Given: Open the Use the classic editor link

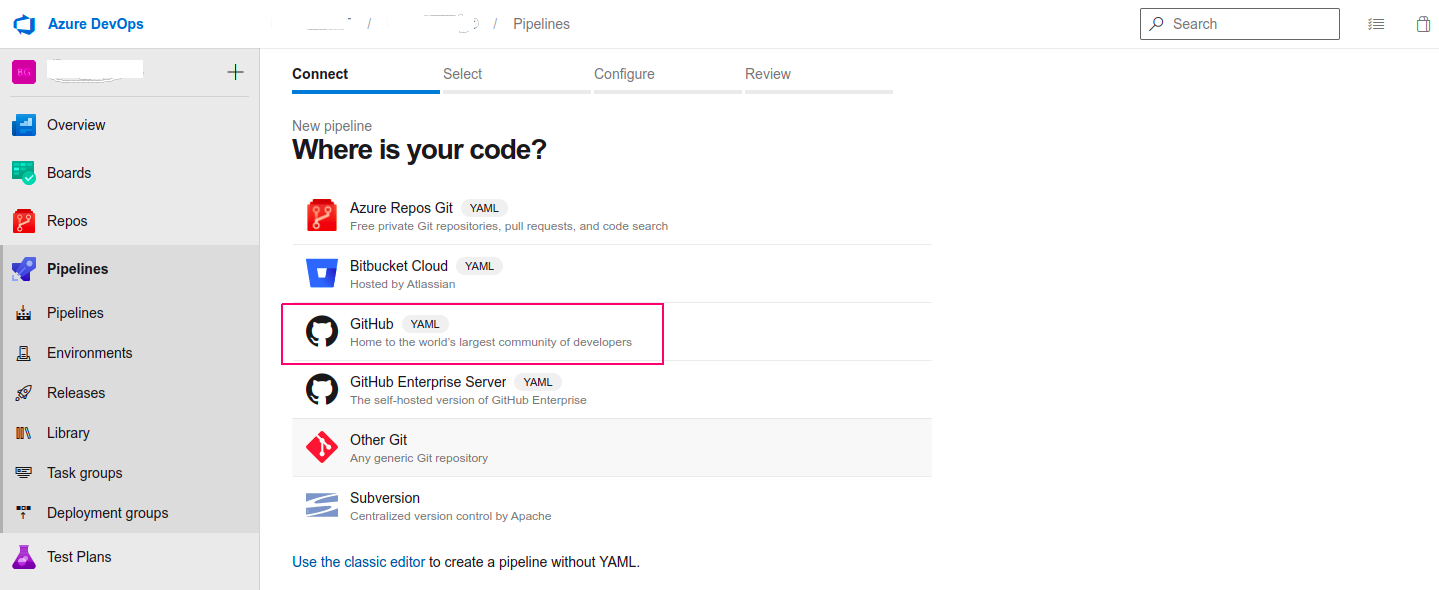Looking at the screenshot, I should (358, 562).
